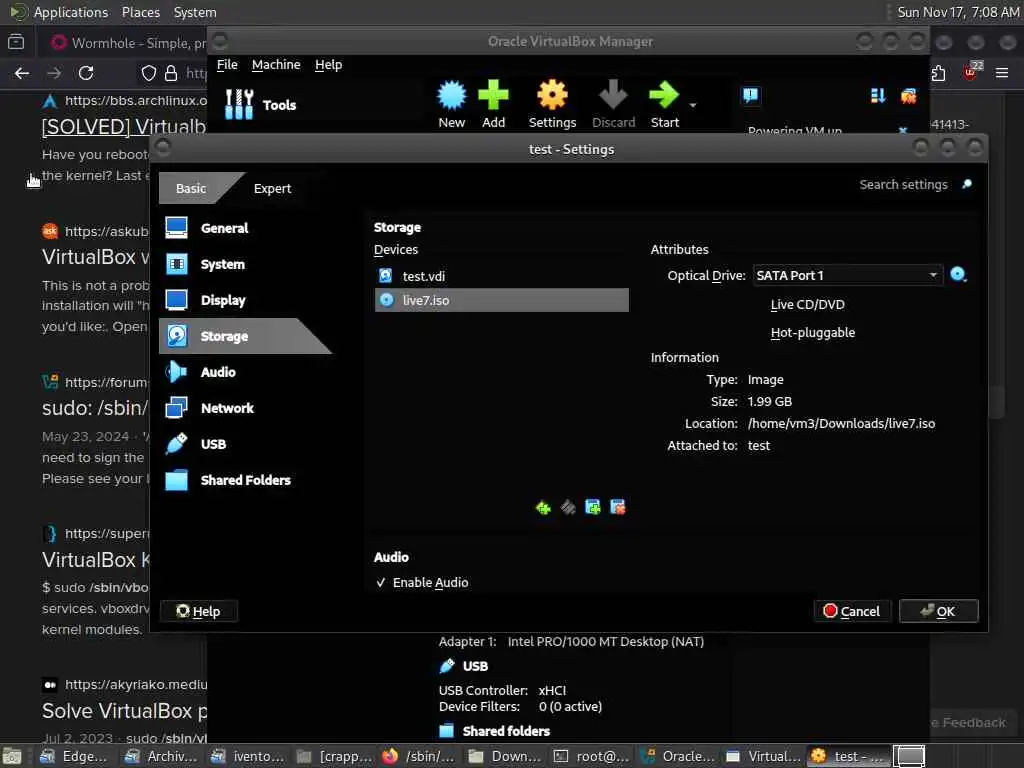1024x768 pixels.
Task: Open the [SOLVED] Virtualbox search result link
Action: [123, 126]
